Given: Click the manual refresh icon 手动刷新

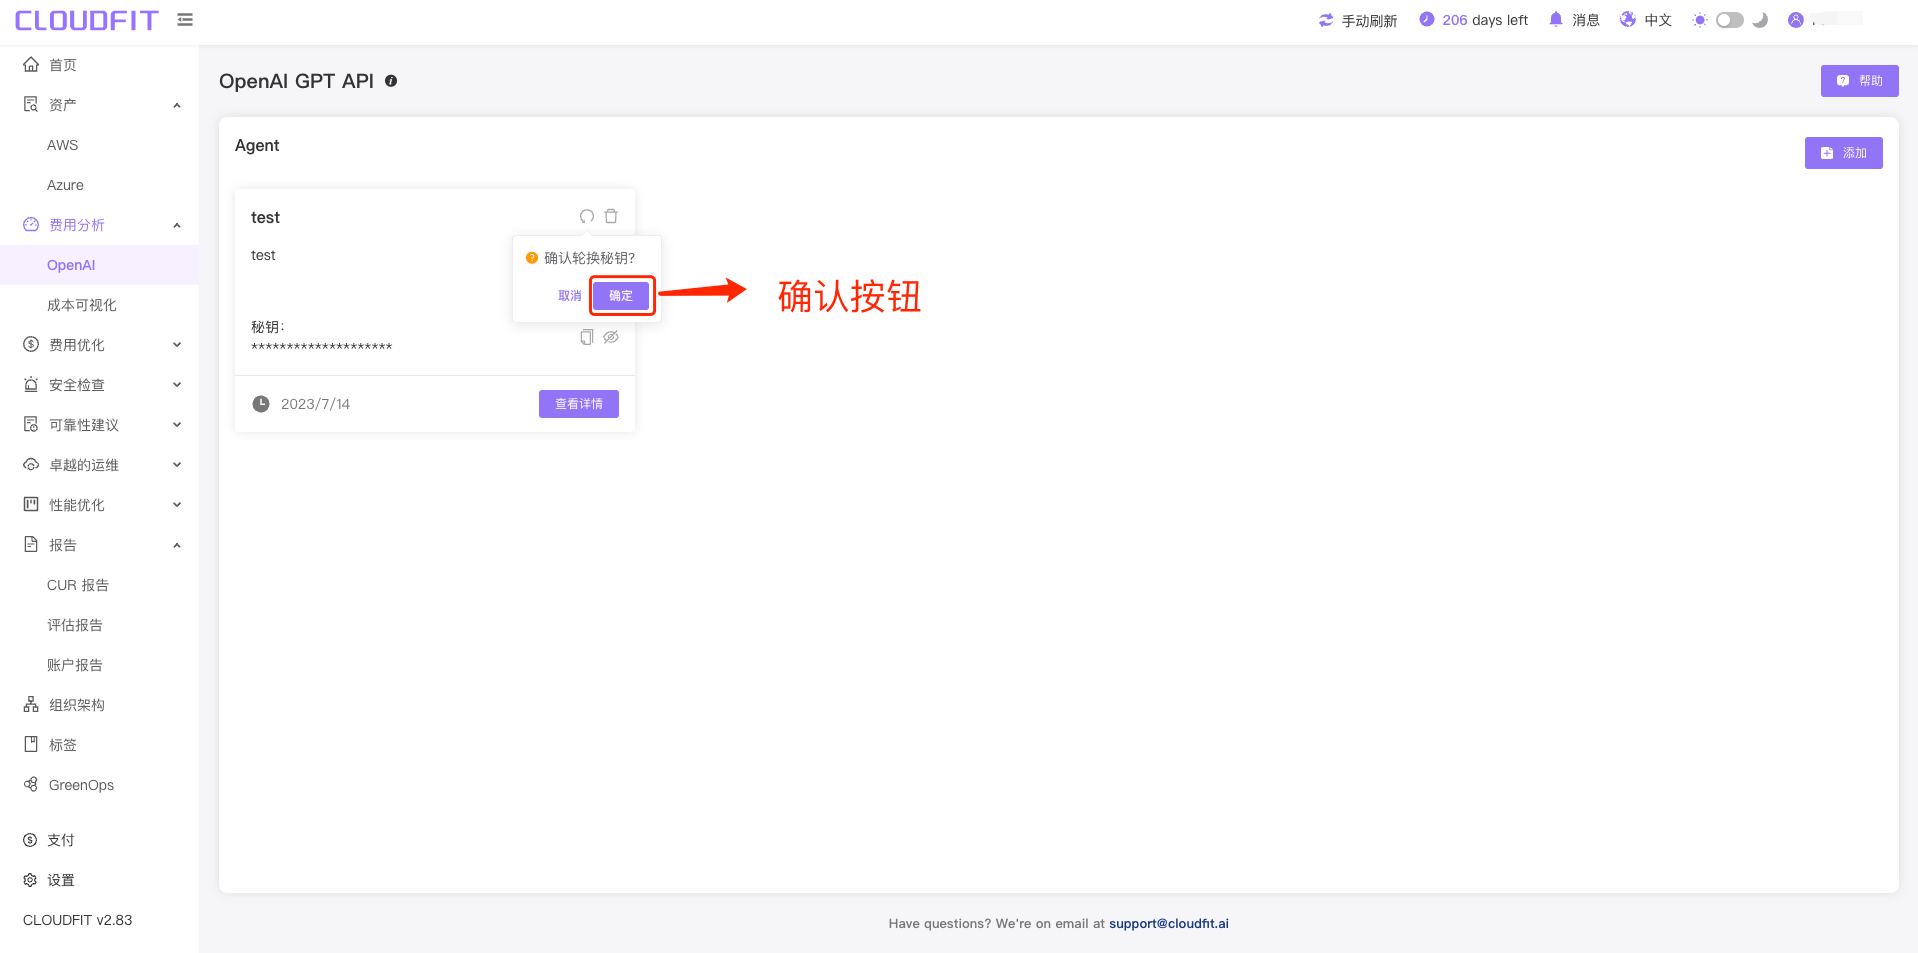Looking at the screenshot, I should [1326, 20].
